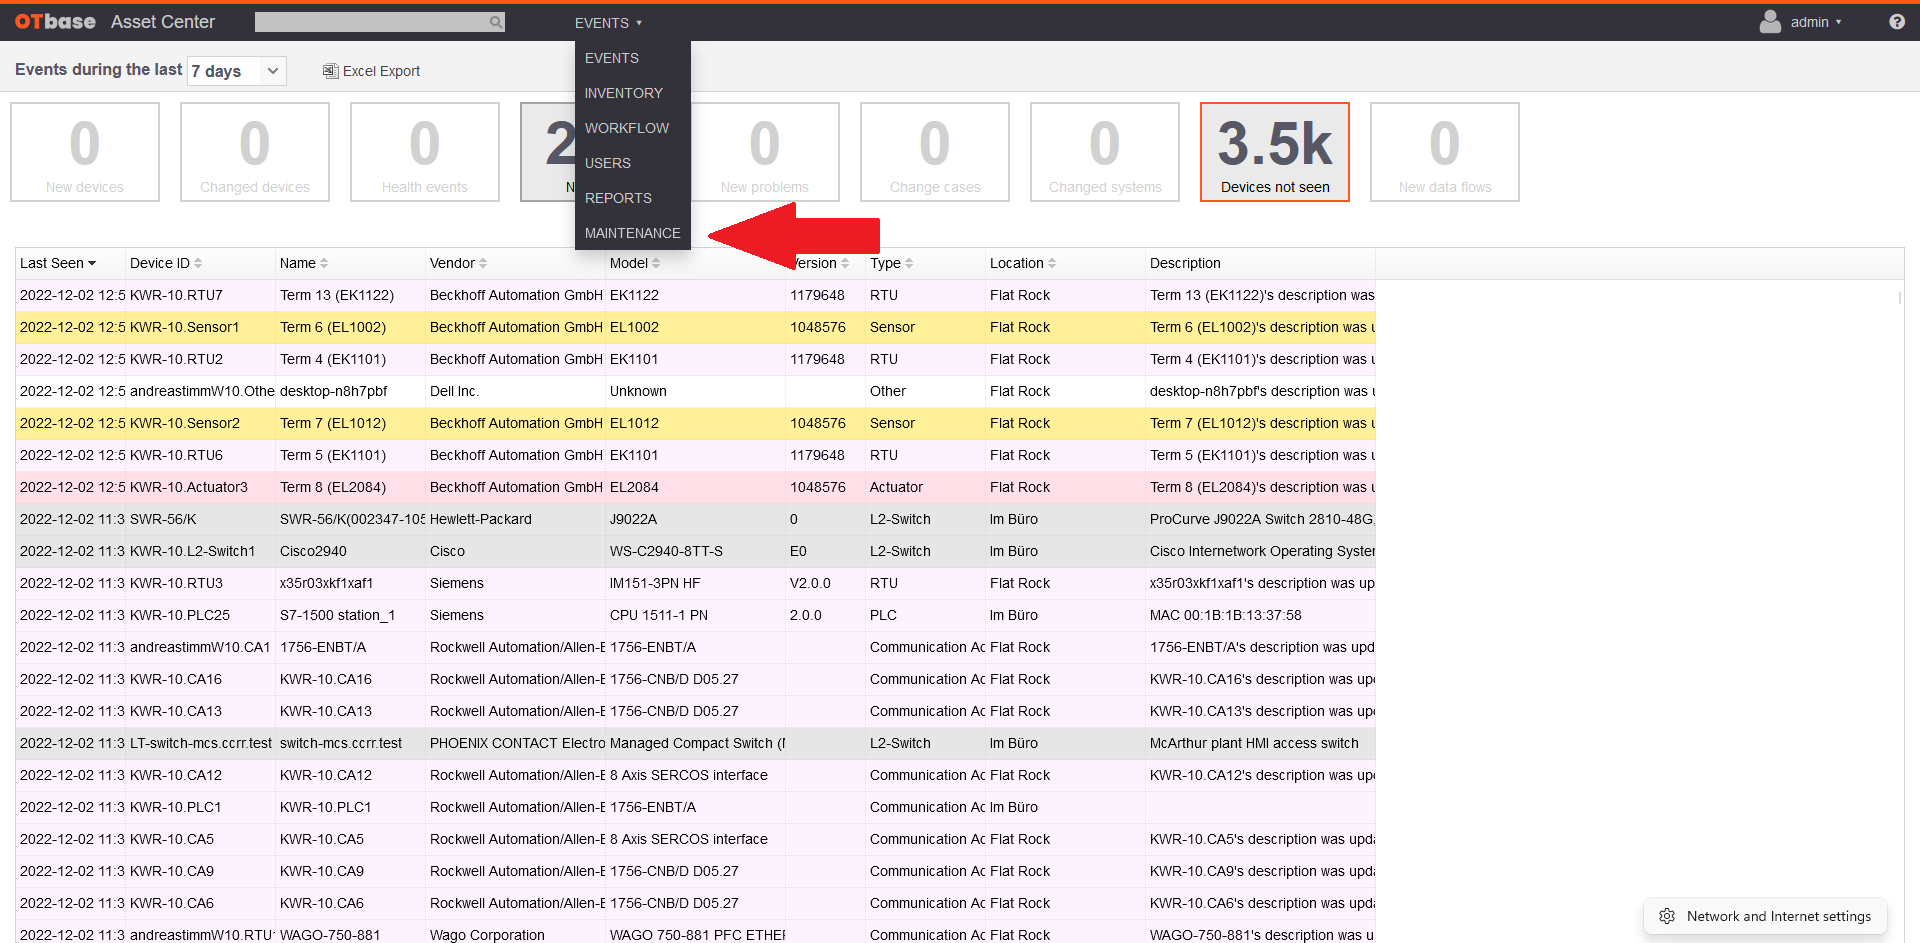Open the help question mark icon

(x=1897, y=22)
